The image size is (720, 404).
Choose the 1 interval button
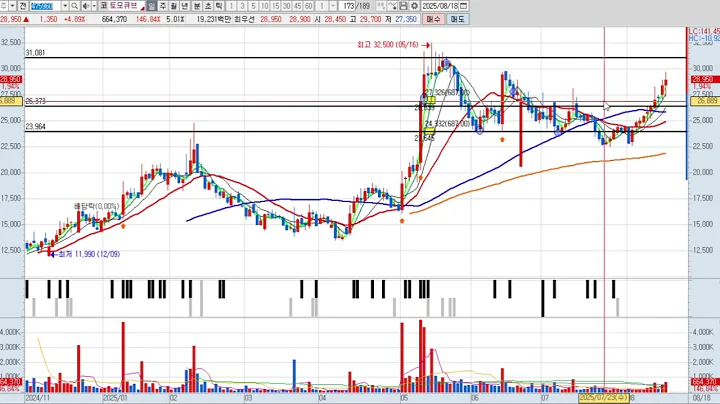(x=231, y=6)
